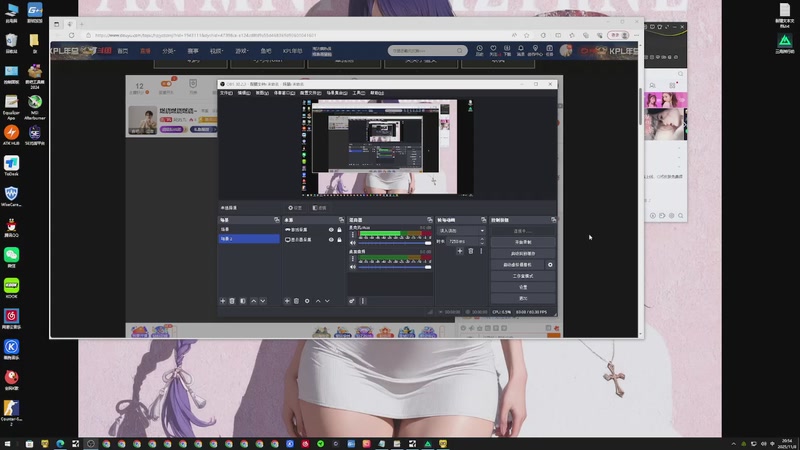Go to 首页 in Douyu navigation
Image resolution: width=800 pixels, height=450 pixels.
pyautogui.click(x=123, y=51)
